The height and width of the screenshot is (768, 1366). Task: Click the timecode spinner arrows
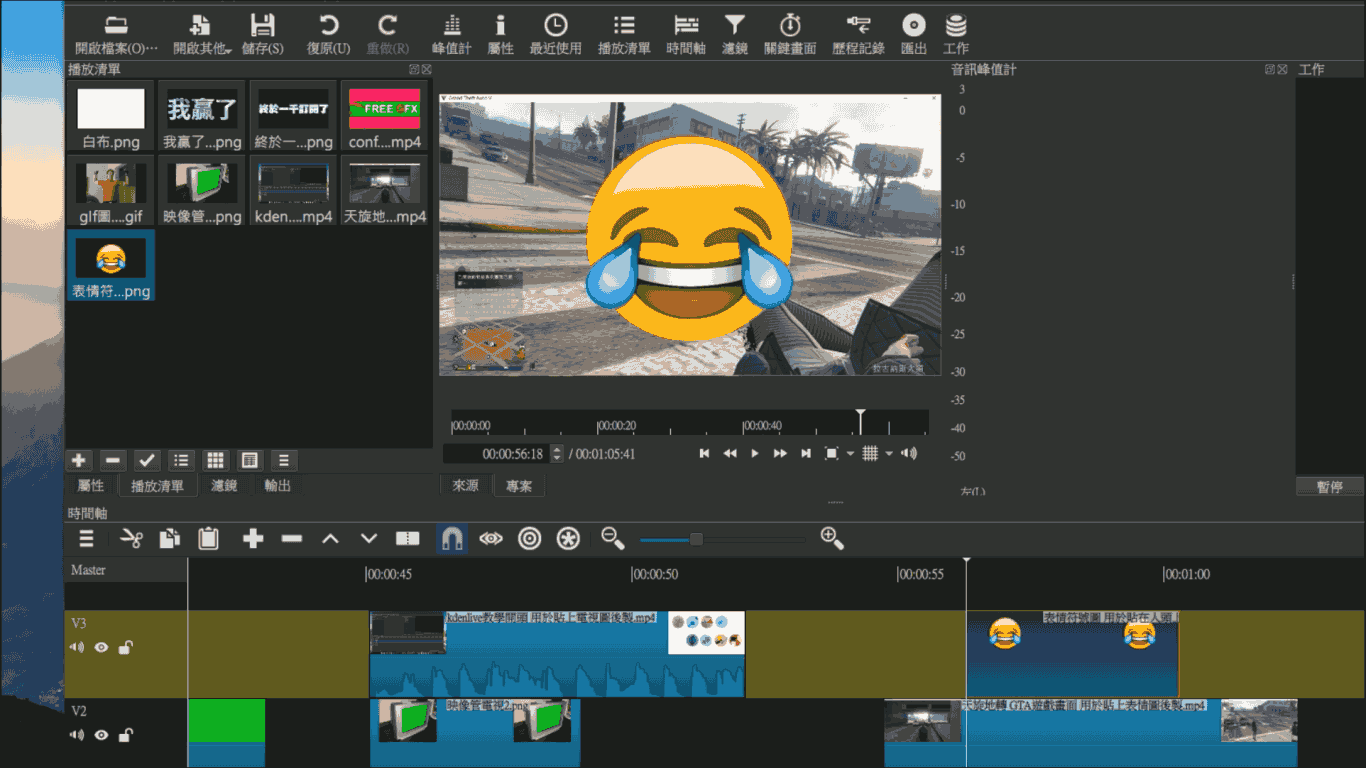pos(557,454)
